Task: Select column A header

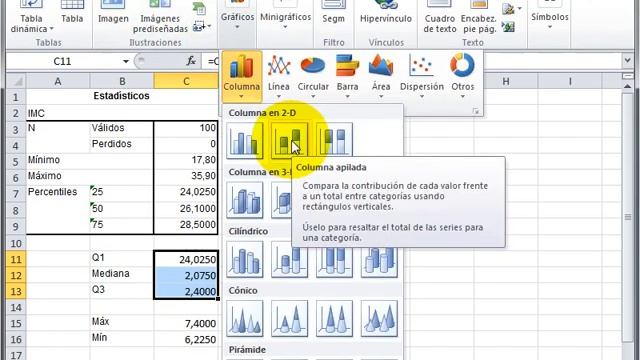Action: (58, 81)
